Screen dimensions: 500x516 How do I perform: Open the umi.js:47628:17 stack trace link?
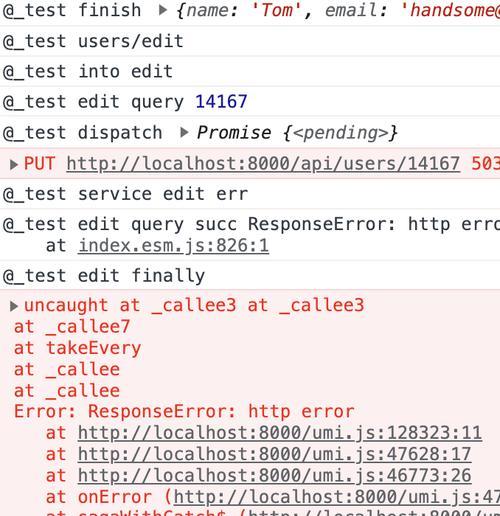pyautogui.click(x=274, y=454)
